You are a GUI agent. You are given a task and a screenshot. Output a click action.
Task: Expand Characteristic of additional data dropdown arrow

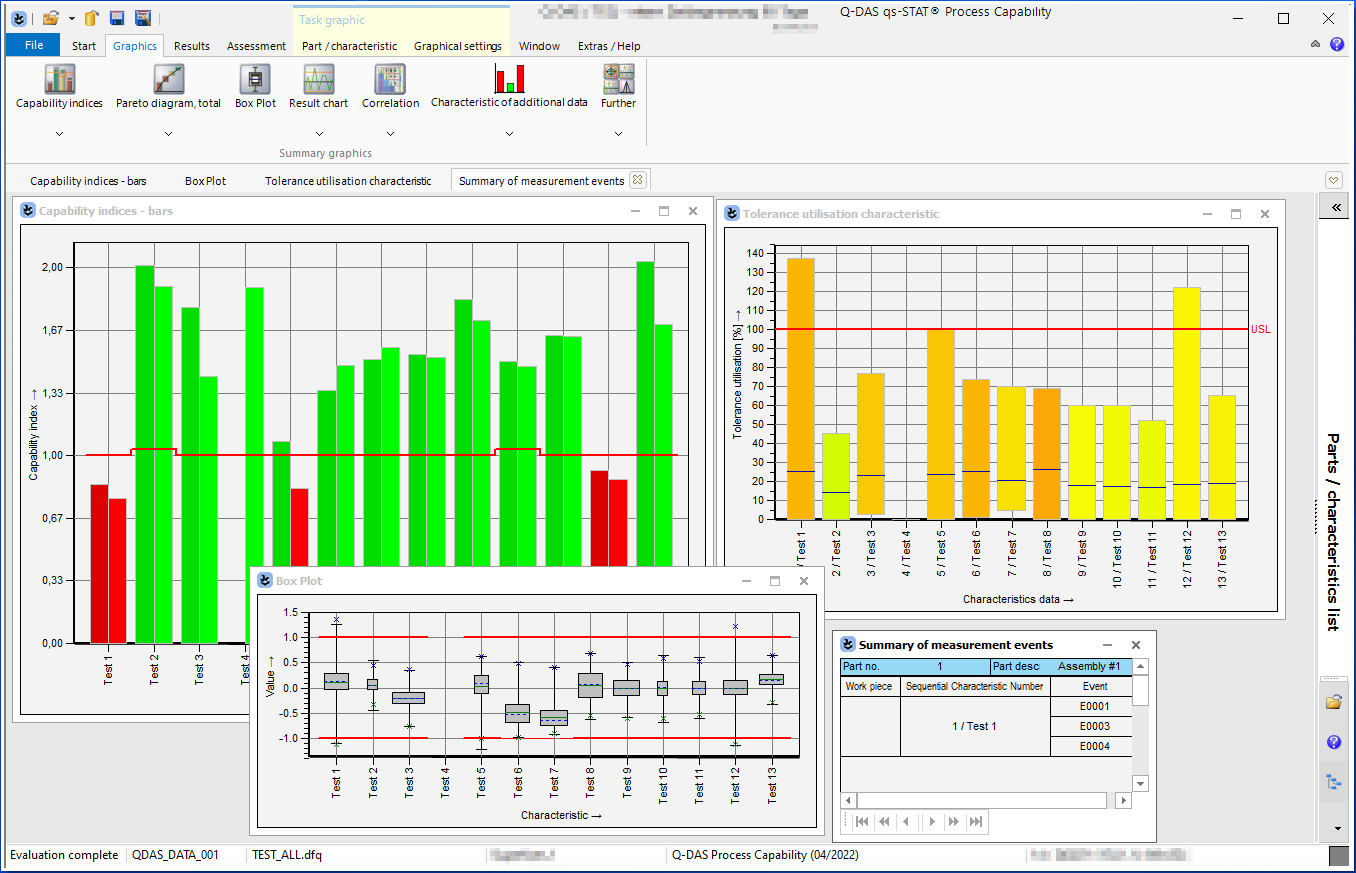509,133
